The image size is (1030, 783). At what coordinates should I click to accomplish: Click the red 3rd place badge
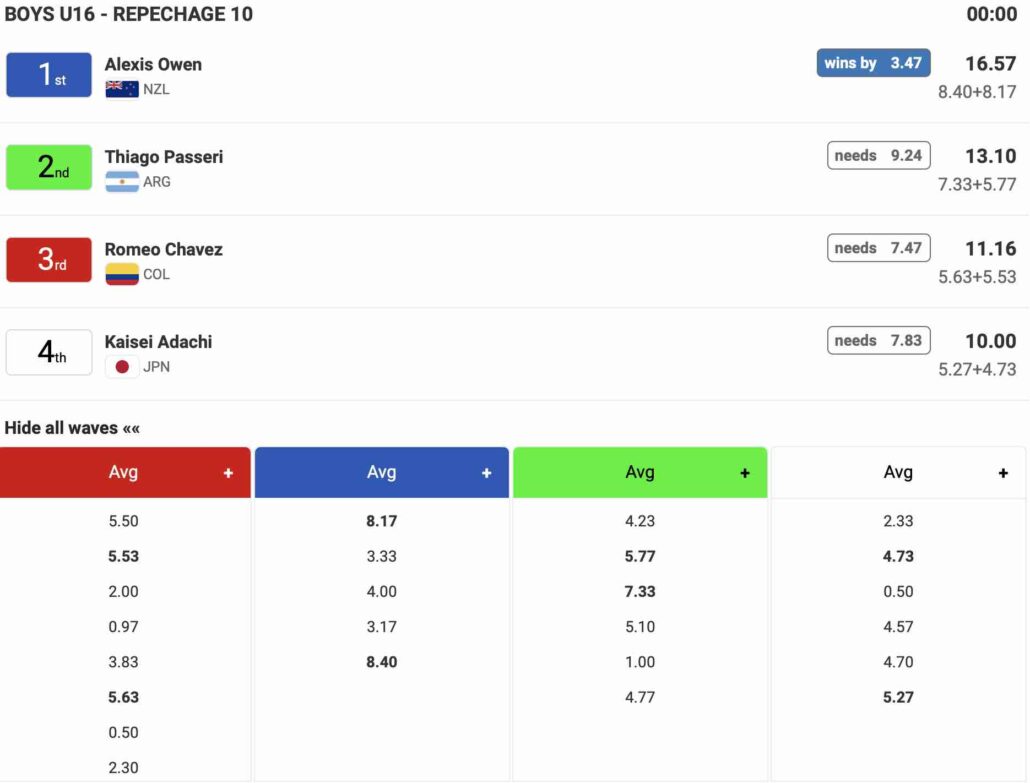[x=49, y=260]
